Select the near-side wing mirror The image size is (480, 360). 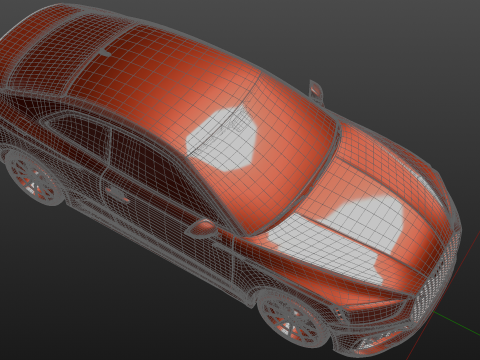point(201,229)
